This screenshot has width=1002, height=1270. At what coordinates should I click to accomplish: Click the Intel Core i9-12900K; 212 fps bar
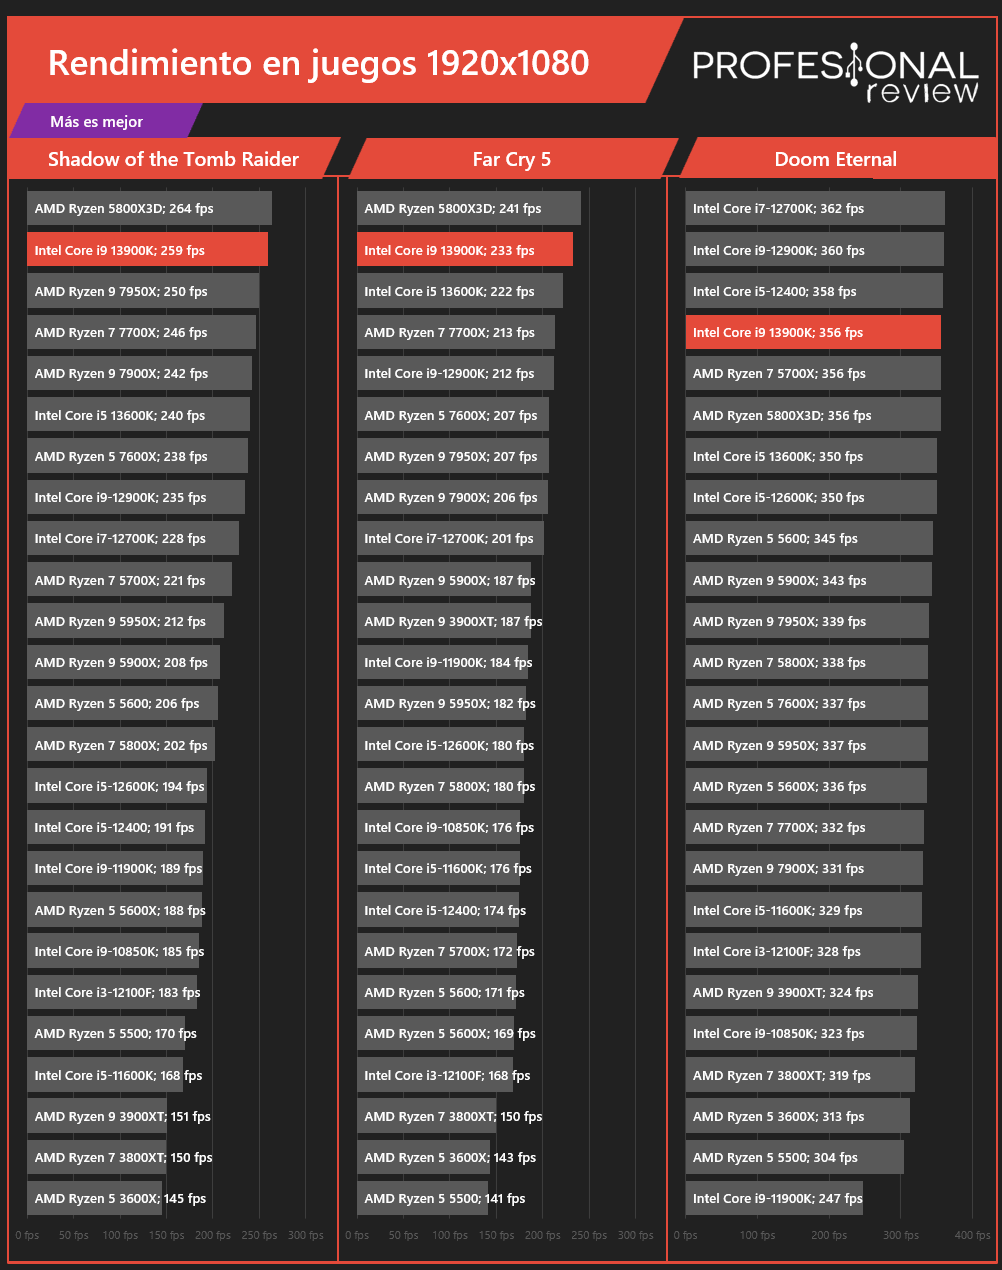click(x=455, y=373)
